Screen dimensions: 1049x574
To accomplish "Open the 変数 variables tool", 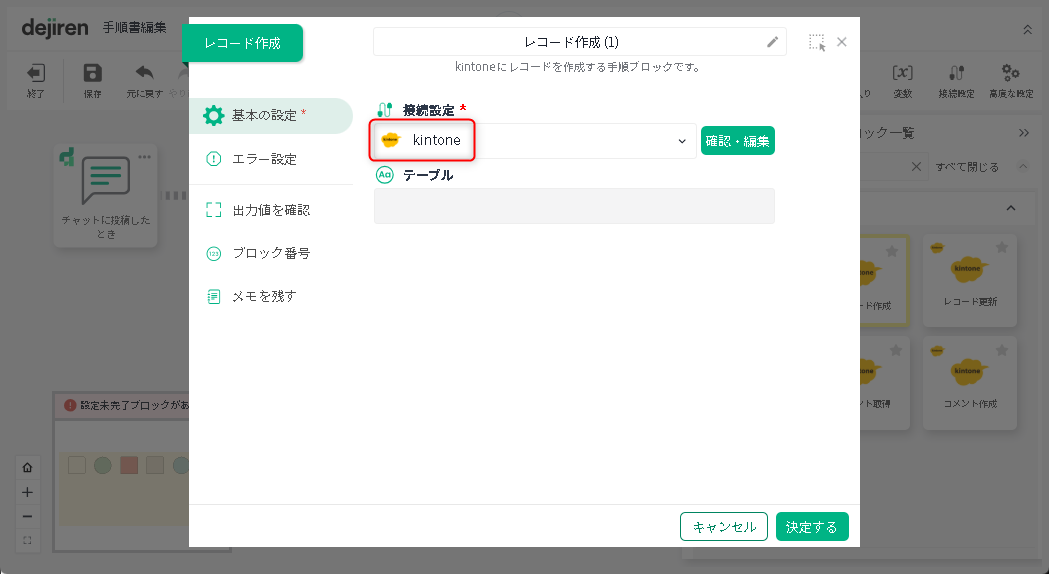I will point(902,79).
